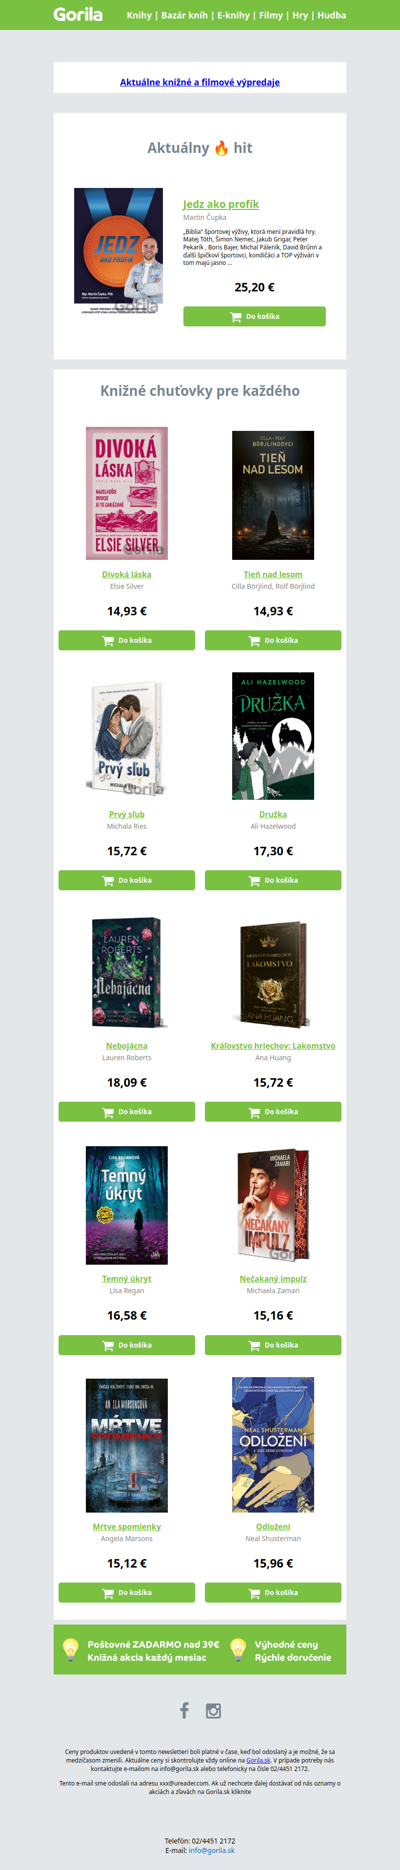Click the Nebojácna book cover image
This screenshot has width=400, height=1870.
tap(127, 973)
